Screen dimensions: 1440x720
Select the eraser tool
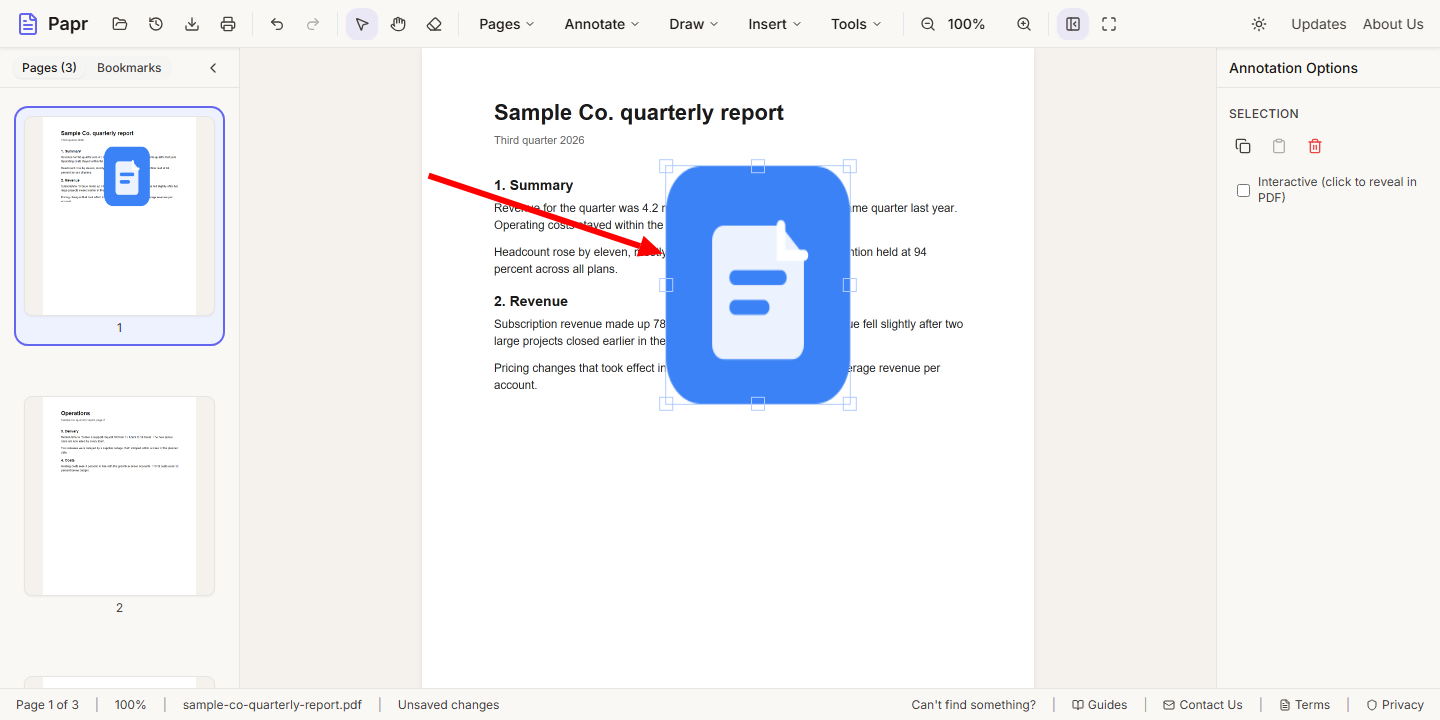coord(434,24)
